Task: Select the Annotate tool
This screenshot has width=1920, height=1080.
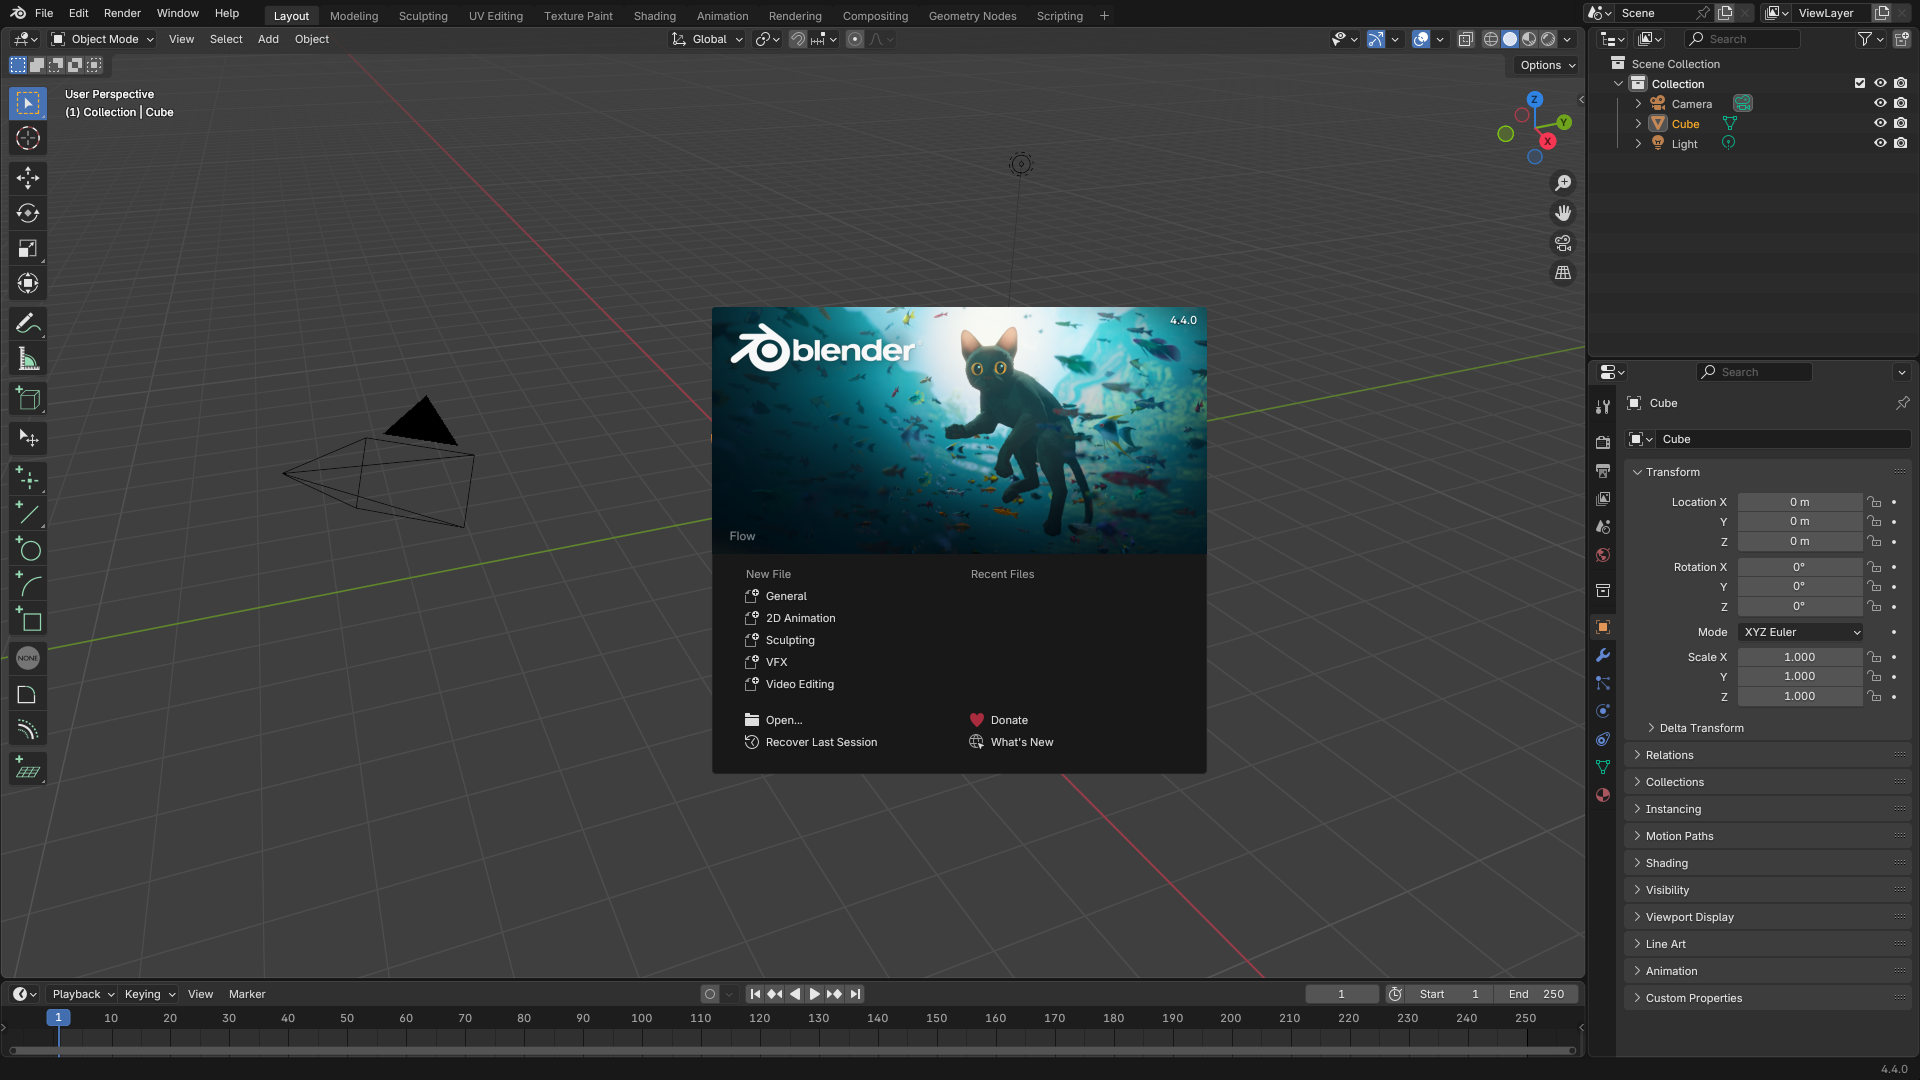Action: click(x=28, y=323)
